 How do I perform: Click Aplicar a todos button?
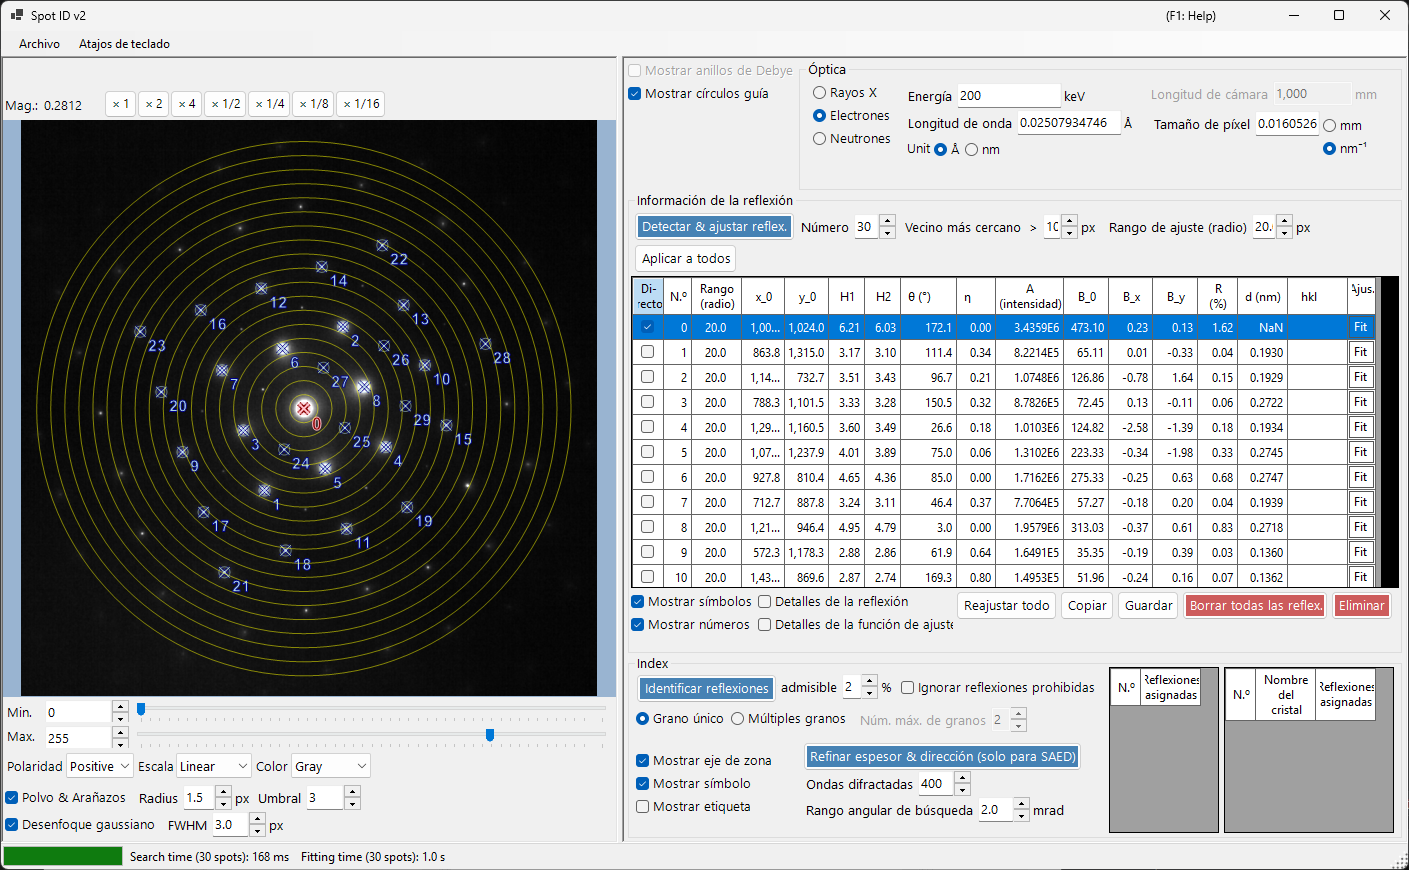686,259
